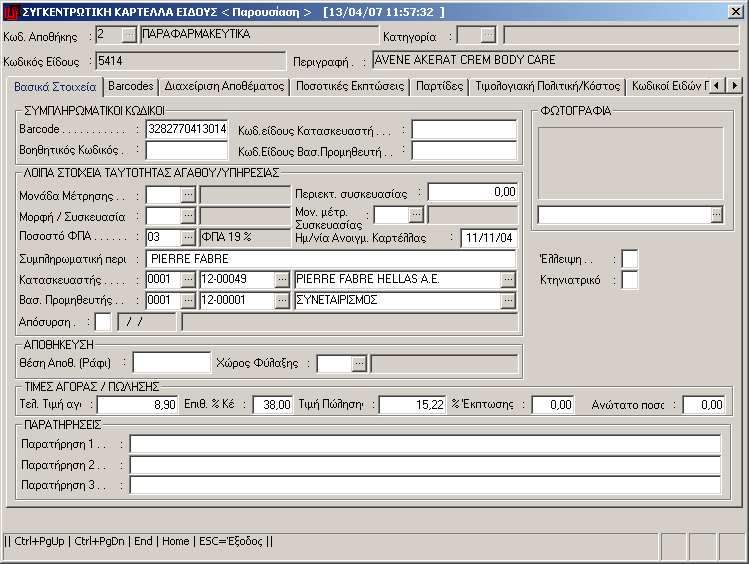This screenshot has width=749, height=564.
Task: Click photo file path field
Action: [624, 215]
